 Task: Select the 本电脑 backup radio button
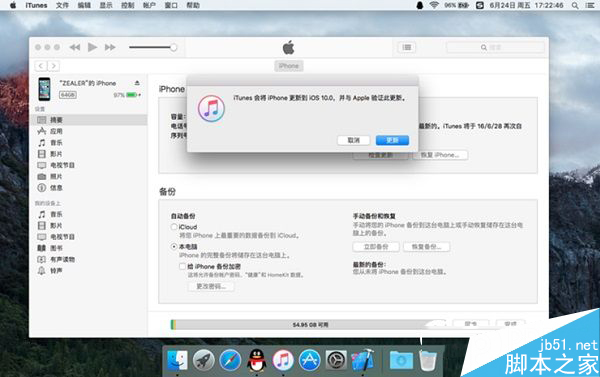174,247
